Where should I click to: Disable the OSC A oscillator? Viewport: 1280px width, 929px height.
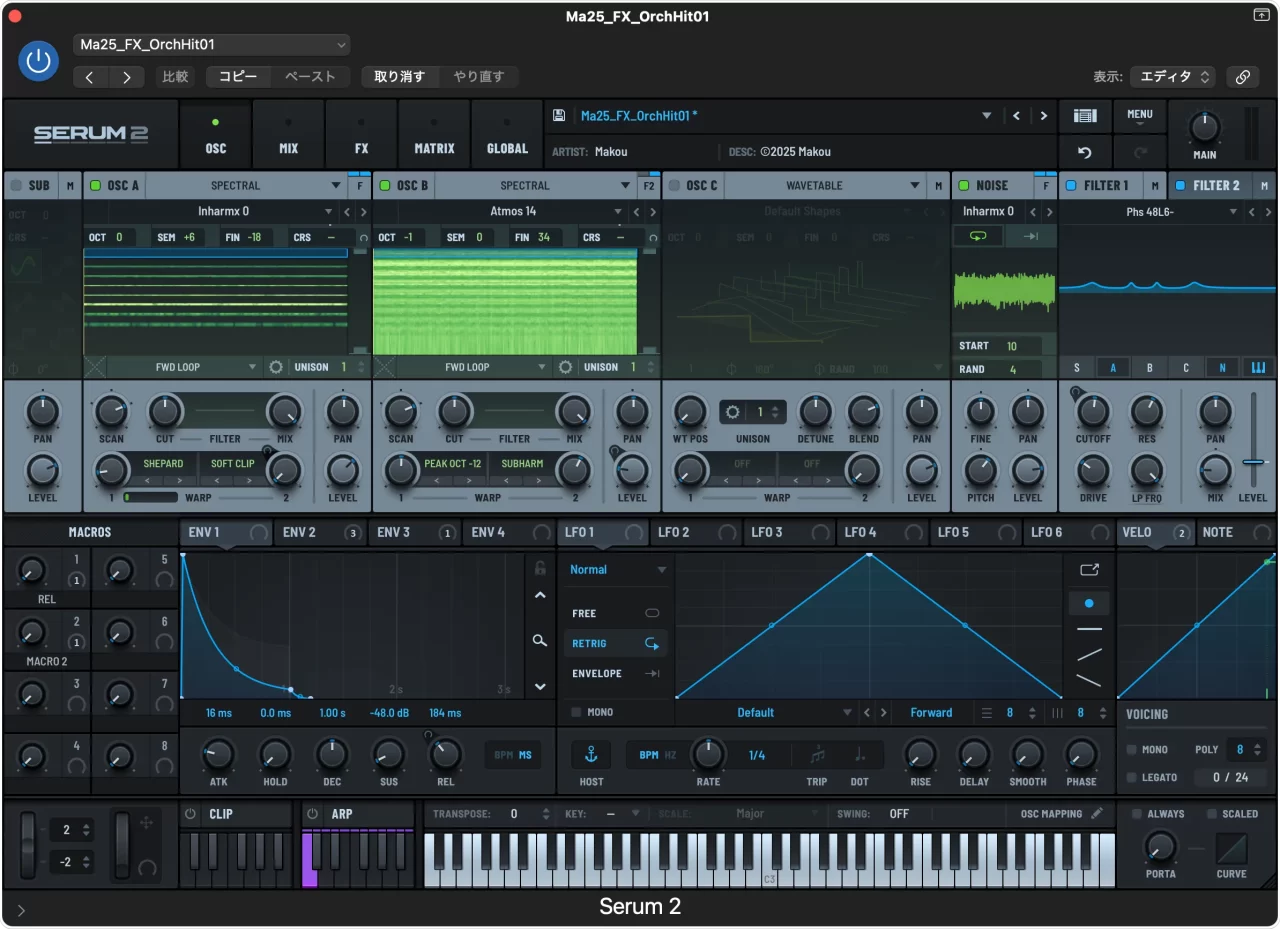pyautogui.click(x=96, y=186)
